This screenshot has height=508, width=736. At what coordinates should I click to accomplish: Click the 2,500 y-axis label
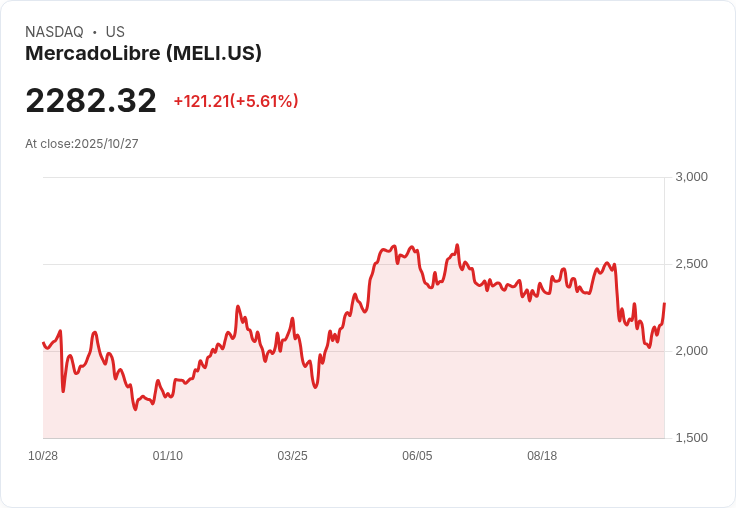(691, 264)
